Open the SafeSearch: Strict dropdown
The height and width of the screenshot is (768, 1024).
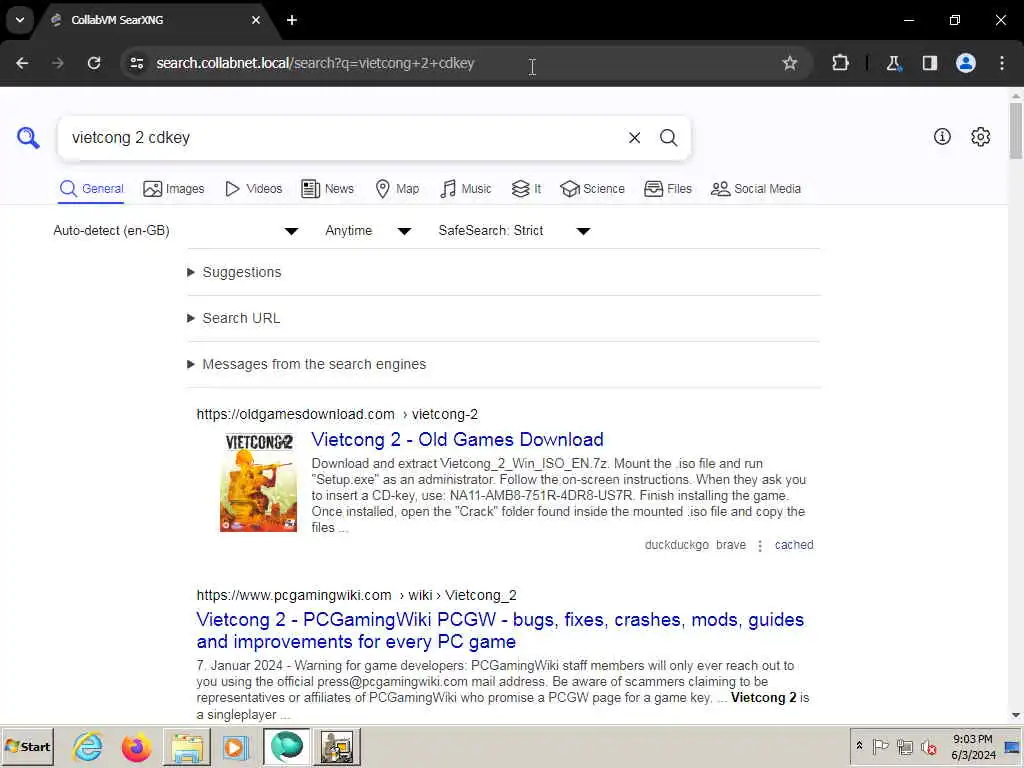[514, 231]
